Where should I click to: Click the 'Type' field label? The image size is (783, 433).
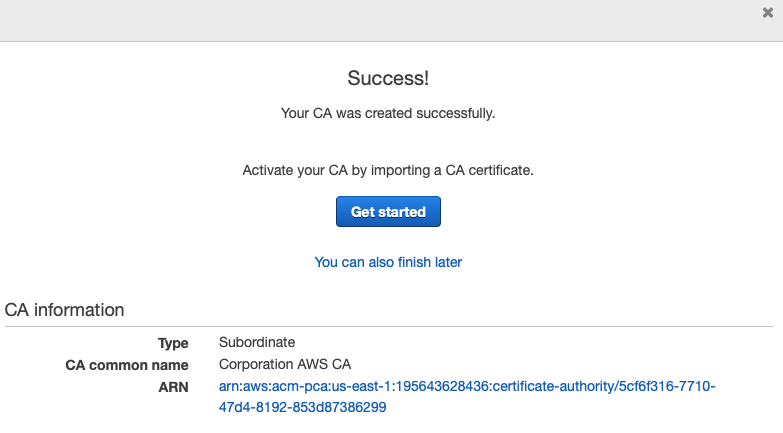(x=173, y=343)
